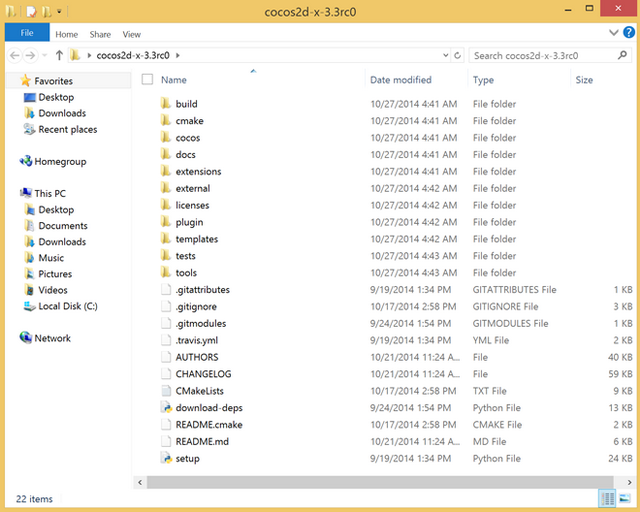Open Local Disk (C:) in navigation pane

pos(68,306)
